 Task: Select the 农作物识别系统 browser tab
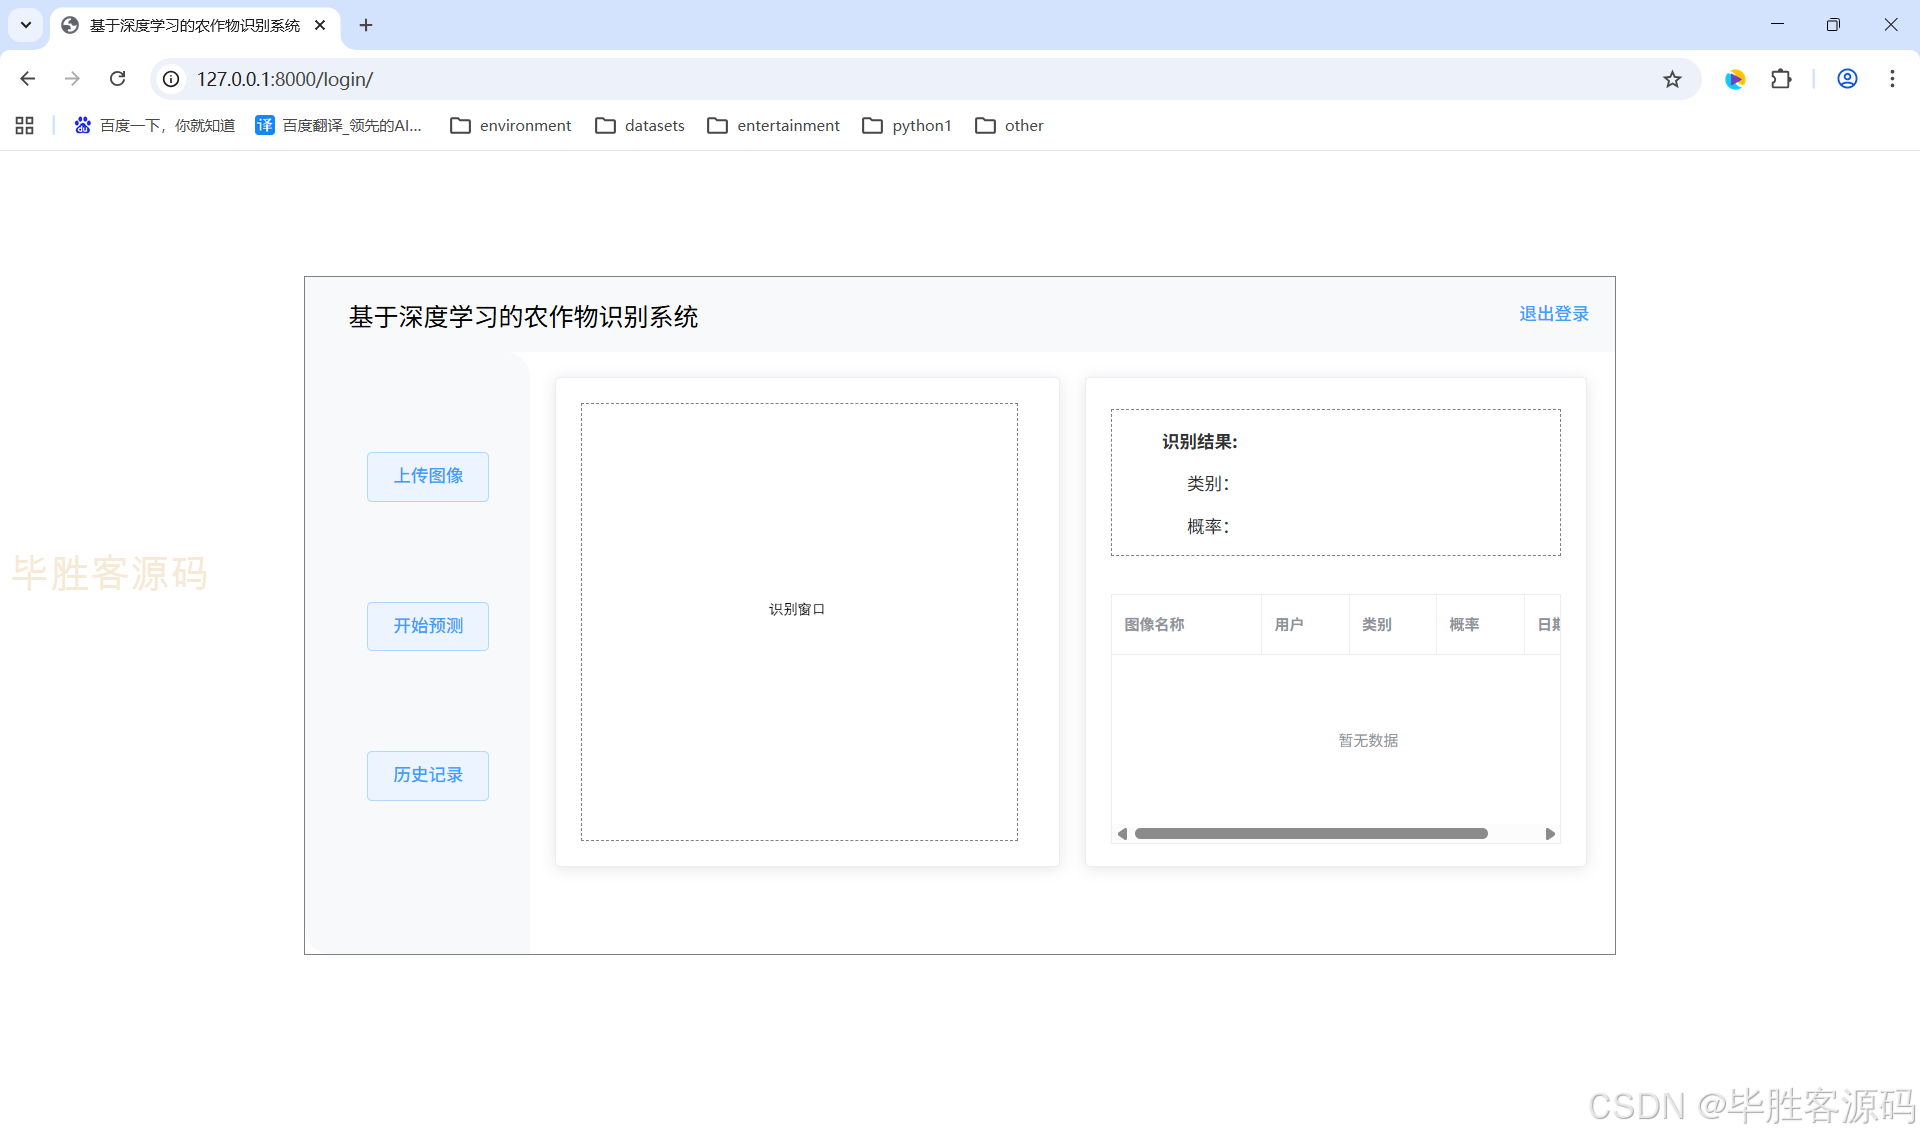(193, 25)
